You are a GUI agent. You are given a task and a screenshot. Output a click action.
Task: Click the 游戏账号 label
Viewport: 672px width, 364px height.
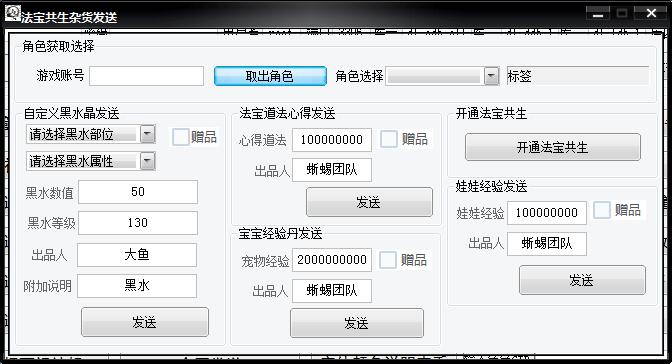pos(60,75)
